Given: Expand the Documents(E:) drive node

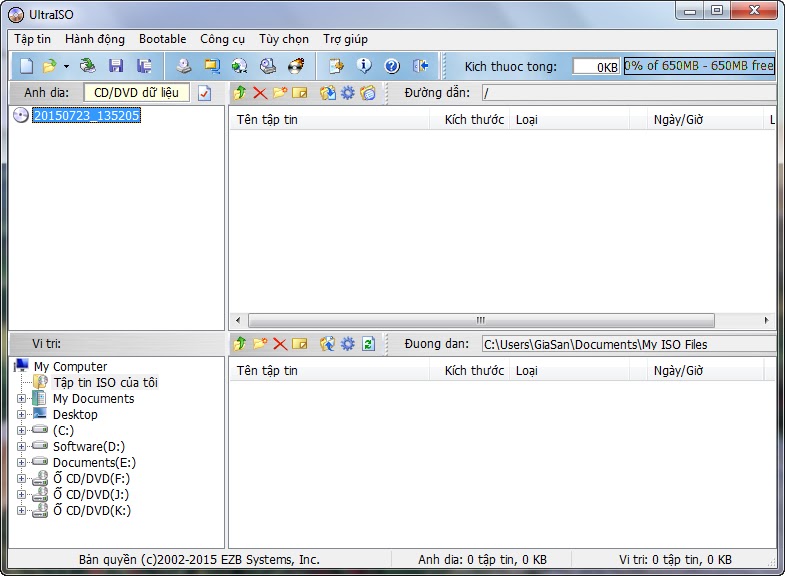Looking at the screenshot, I should click(22, 462).
